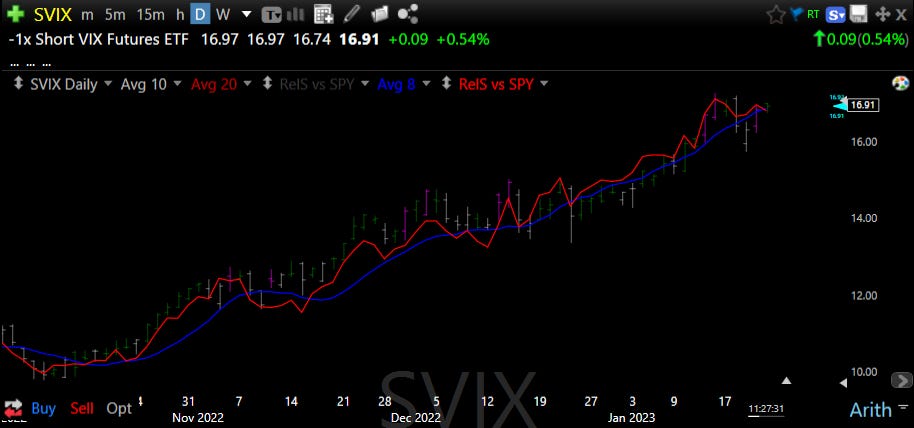Click the Opt options button
This screenshot has height=428, width=914.
pos(119,409)
